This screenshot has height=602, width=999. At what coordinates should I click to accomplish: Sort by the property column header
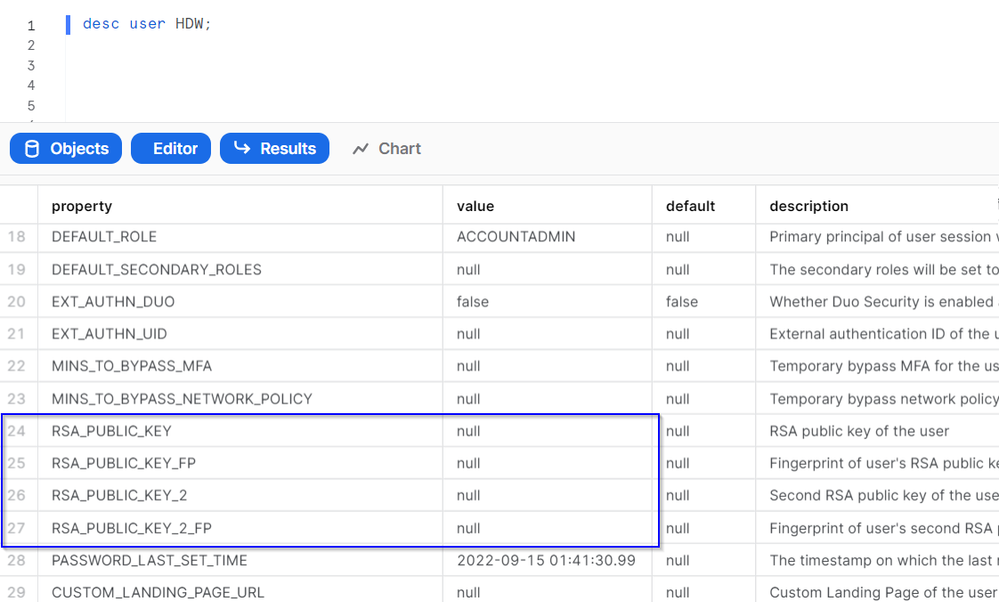click(x=82, y=206)
